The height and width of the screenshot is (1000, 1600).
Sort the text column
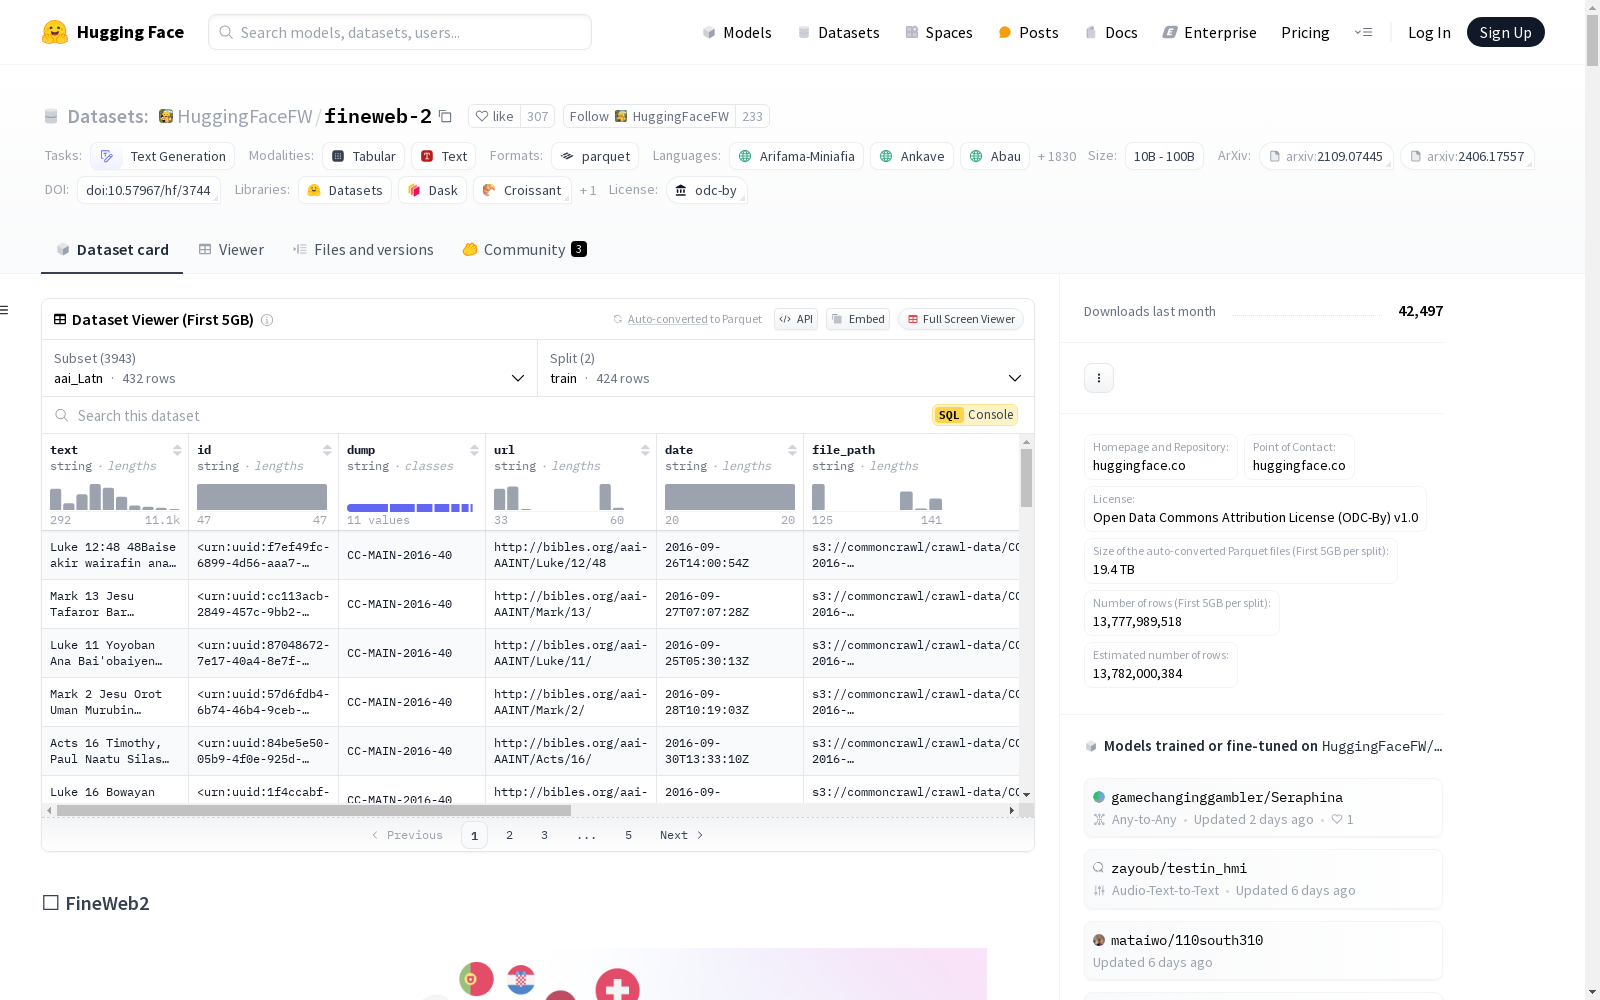pos(177,450)
